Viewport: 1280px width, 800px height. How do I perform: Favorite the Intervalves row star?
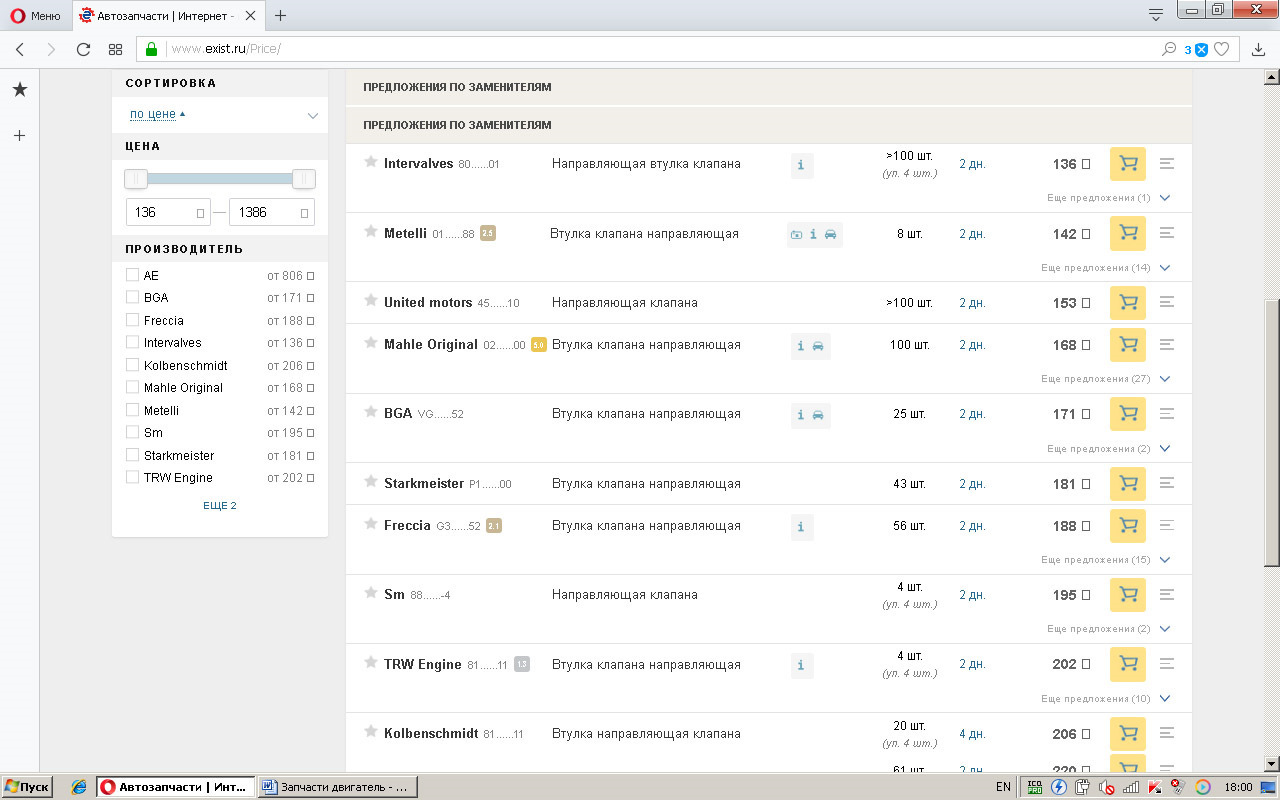coord(371,162)
